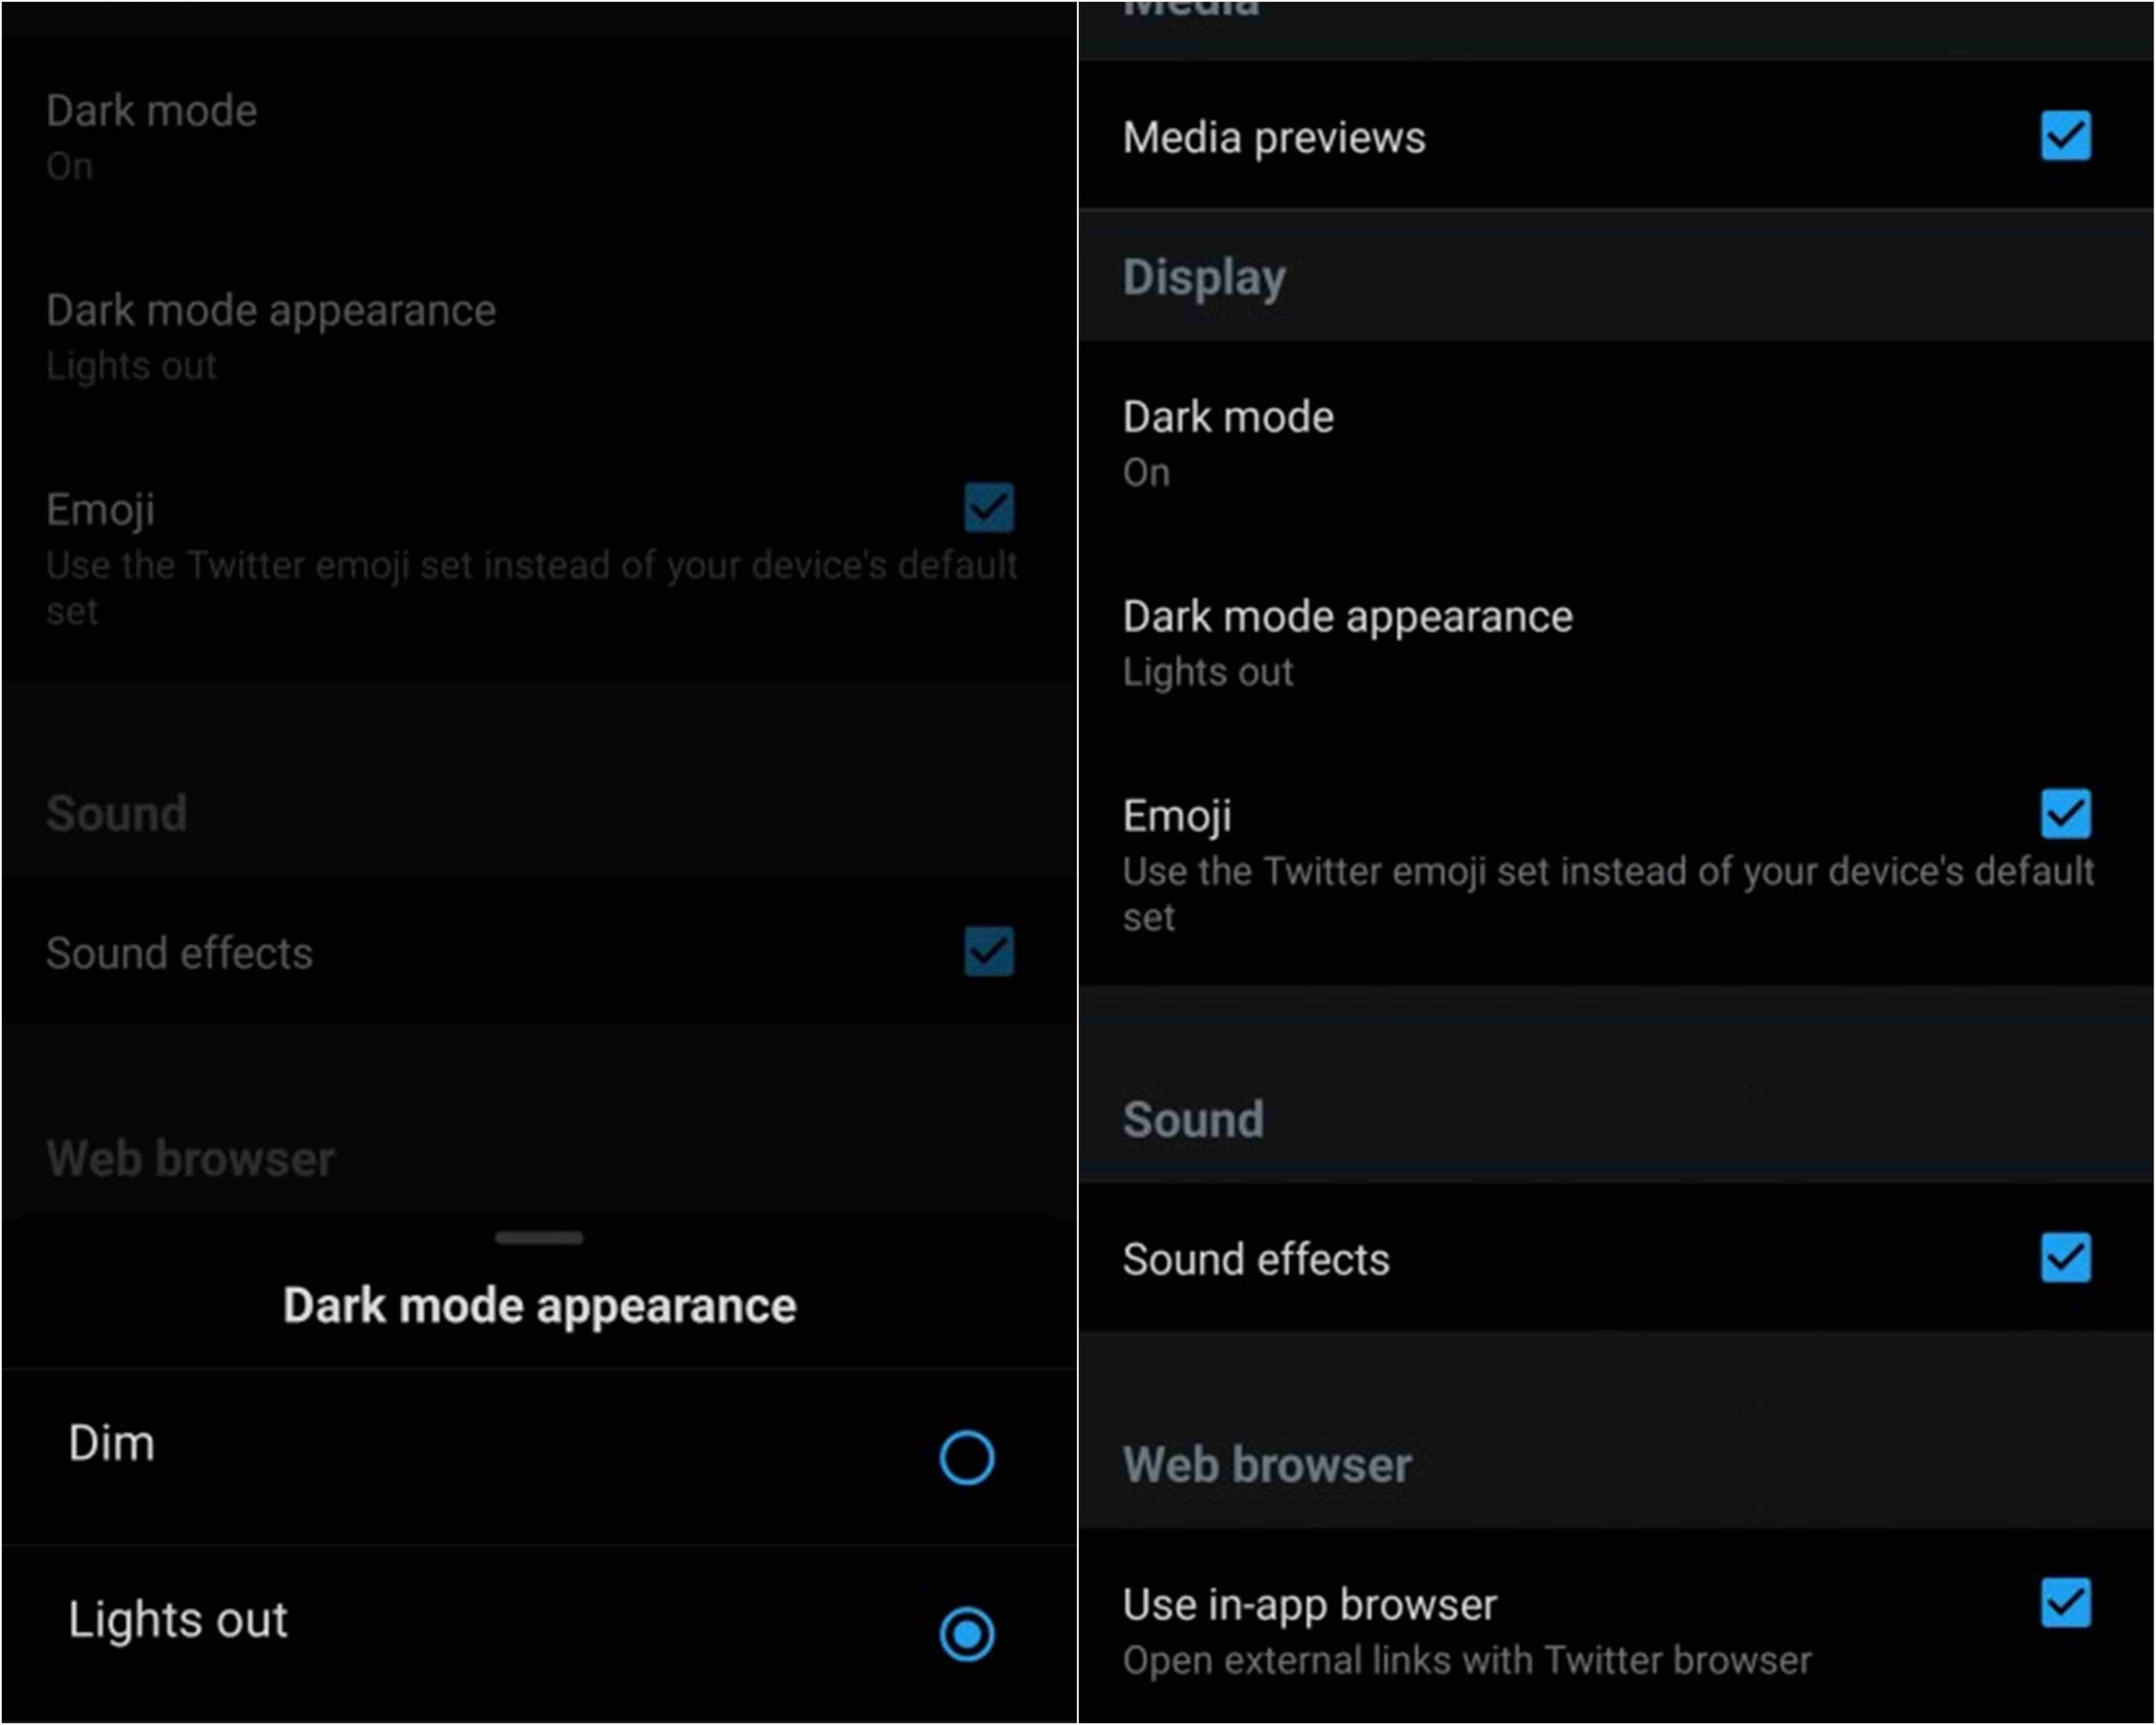Click dimmed Sound effects checkbox on left screen
The height and width of the screenshot is (1725, 2156).
pos(989,951)
